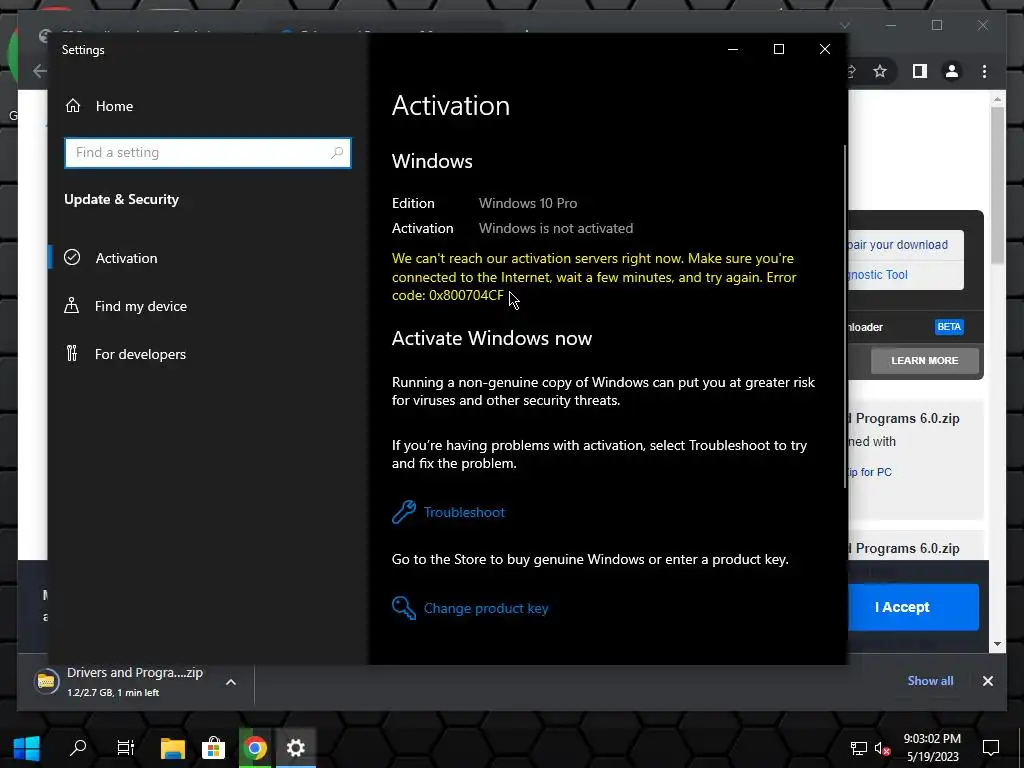Expand the download item options chevron
The image size is (1024, 768).
pos(231,682)
